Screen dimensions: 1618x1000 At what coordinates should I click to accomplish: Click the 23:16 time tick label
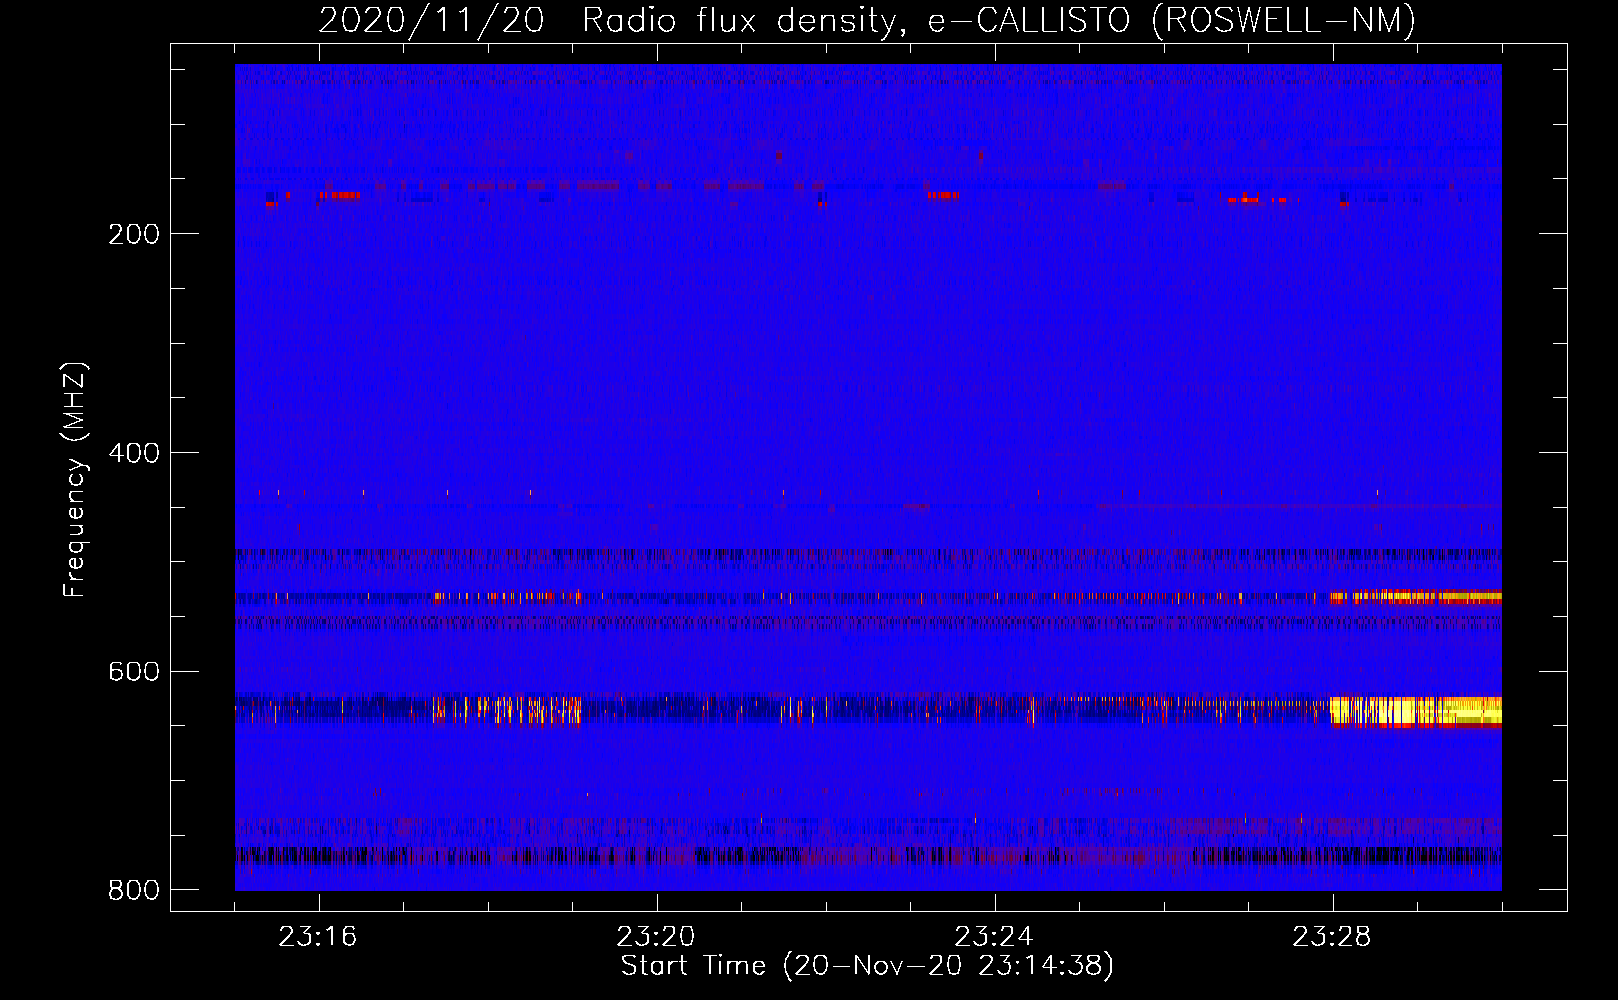[318, 937]
